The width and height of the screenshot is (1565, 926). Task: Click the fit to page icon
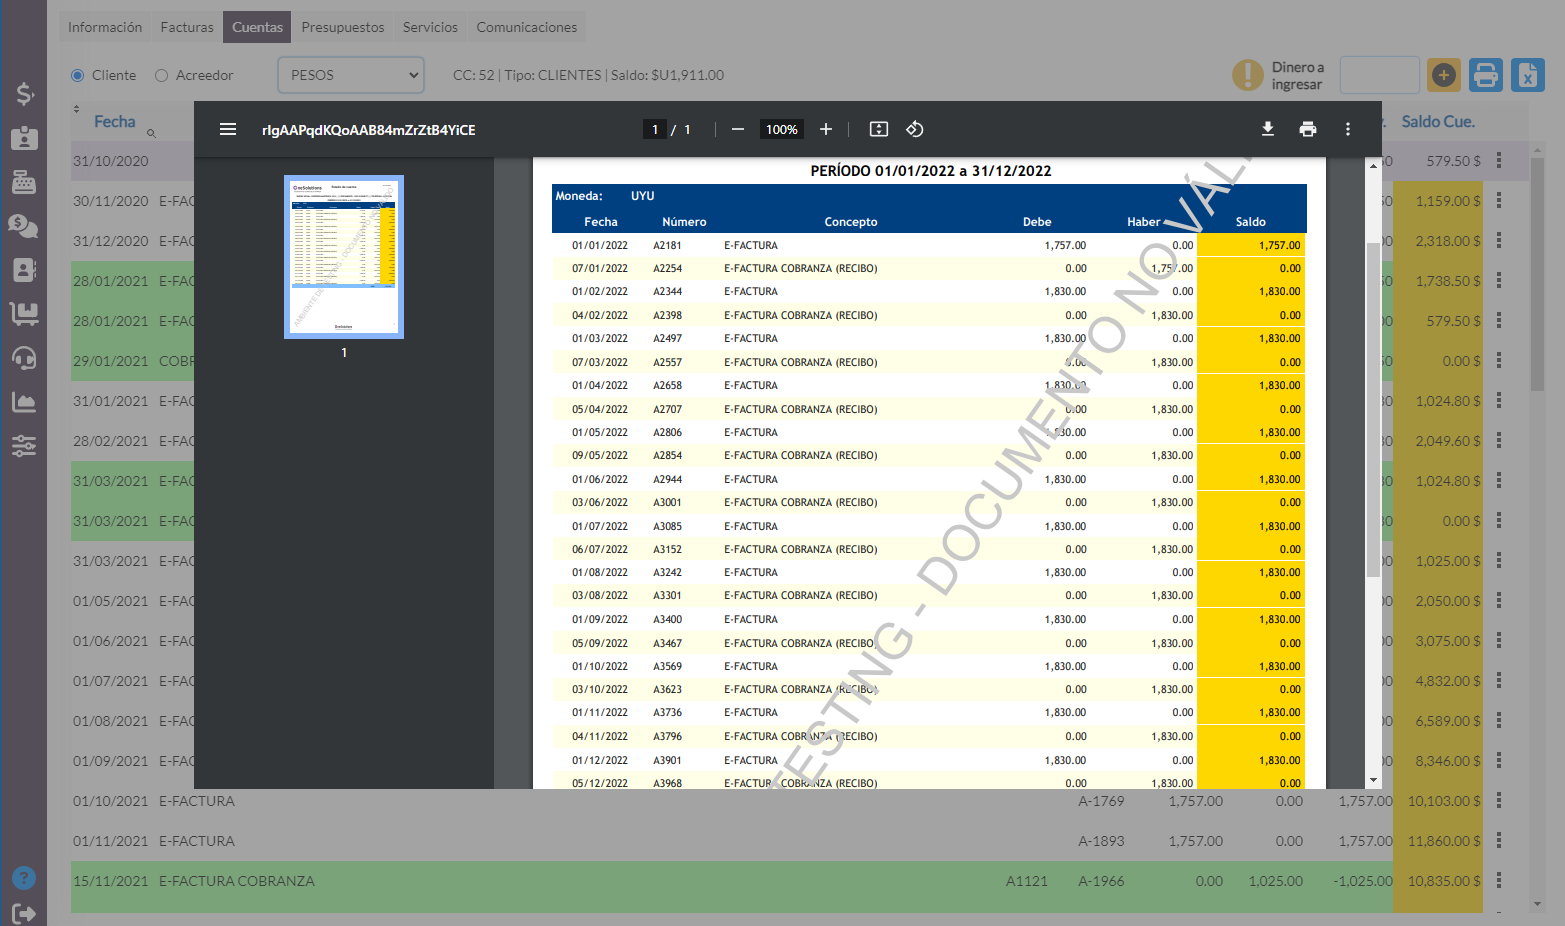[x=878, y=129]
